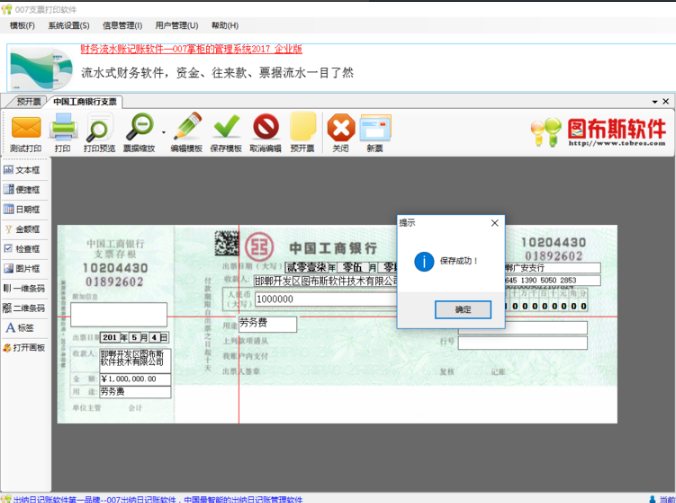Click the orange 关闭 toolbar icon

pyautogui.click(x=341, y=128)
